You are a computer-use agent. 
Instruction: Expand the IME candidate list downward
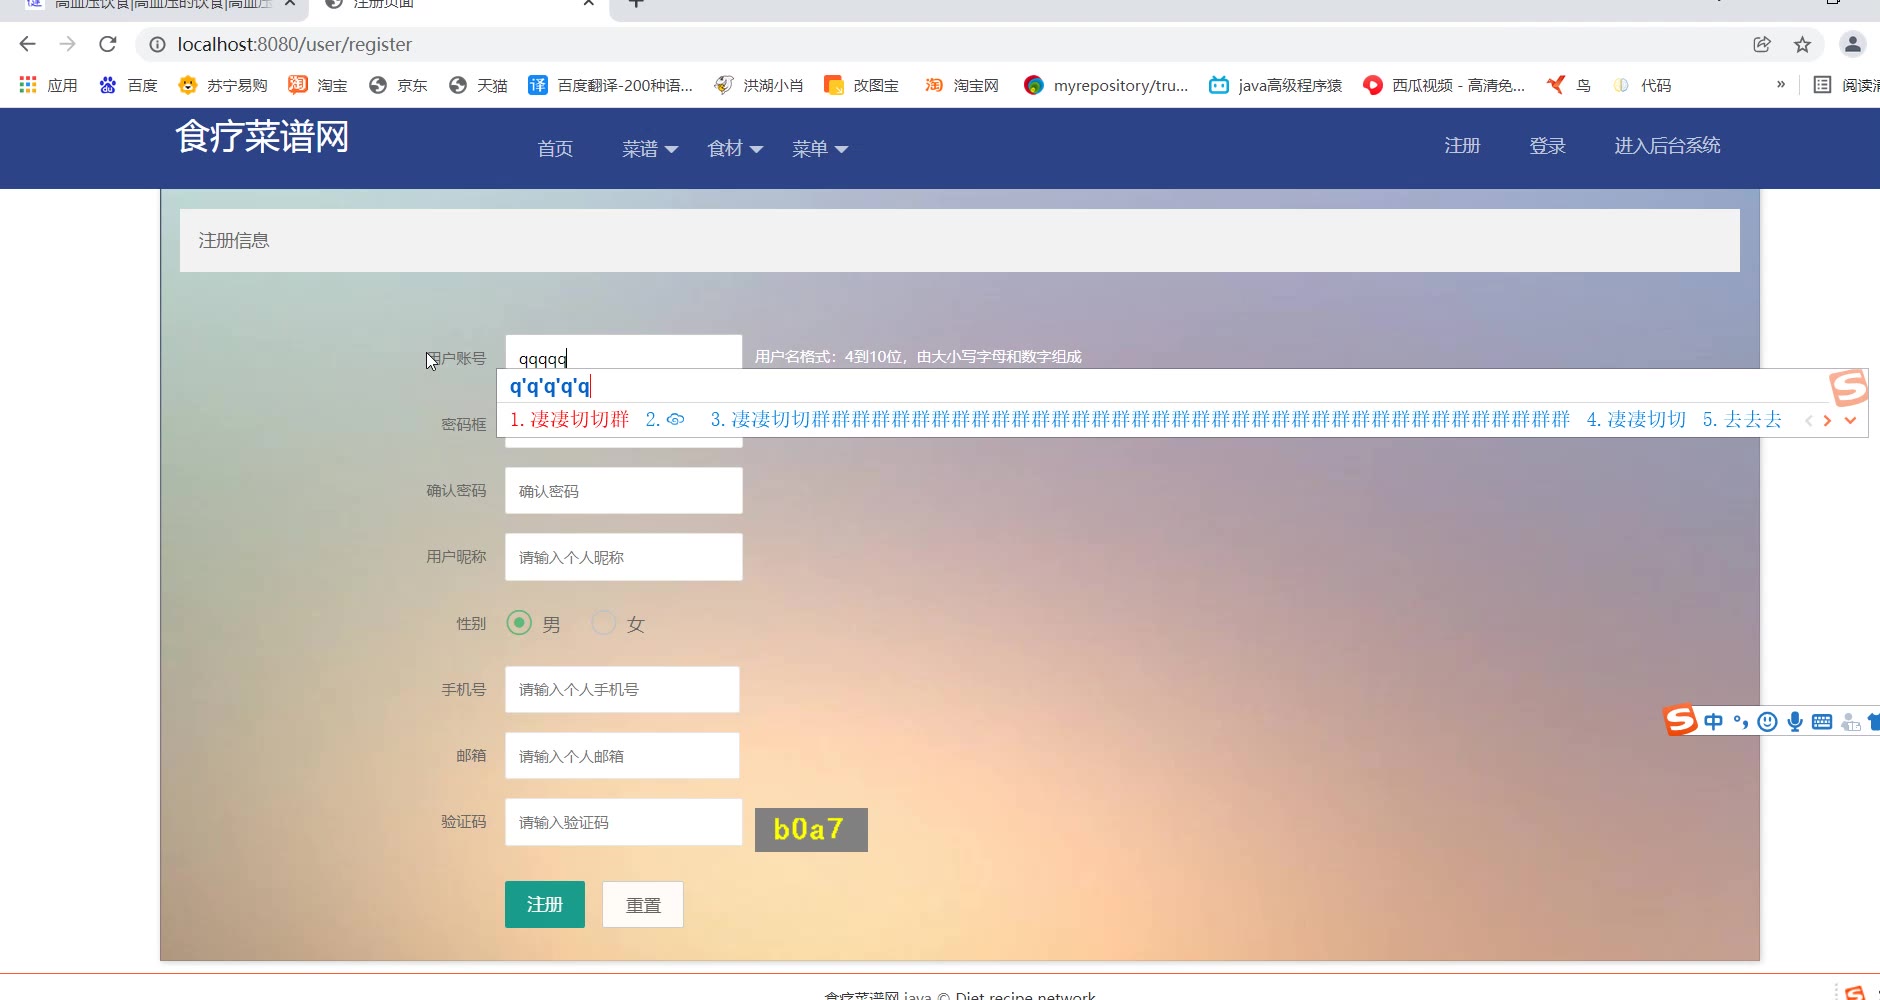1850,420
